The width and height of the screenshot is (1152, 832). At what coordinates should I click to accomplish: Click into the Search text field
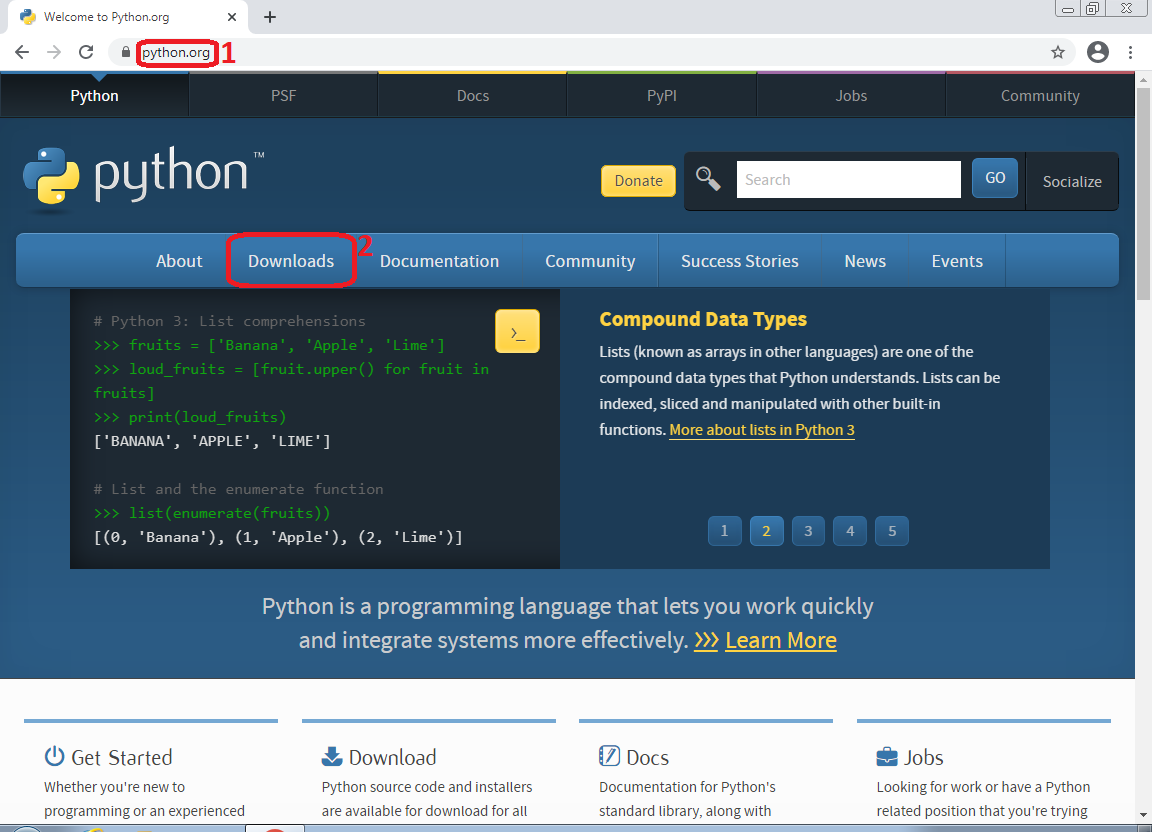848,180
